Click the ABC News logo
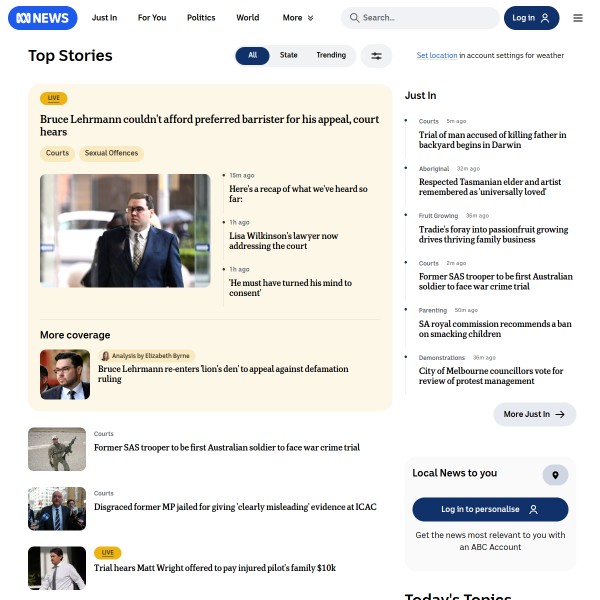Screen dimensions: 600x600 point(42,18)
